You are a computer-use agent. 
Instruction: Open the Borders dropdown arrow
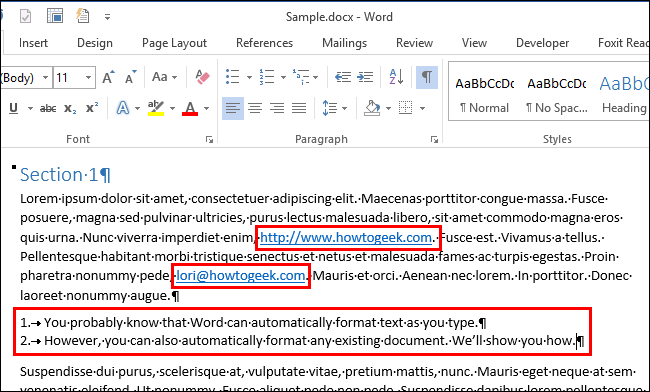tap(422, 109)
